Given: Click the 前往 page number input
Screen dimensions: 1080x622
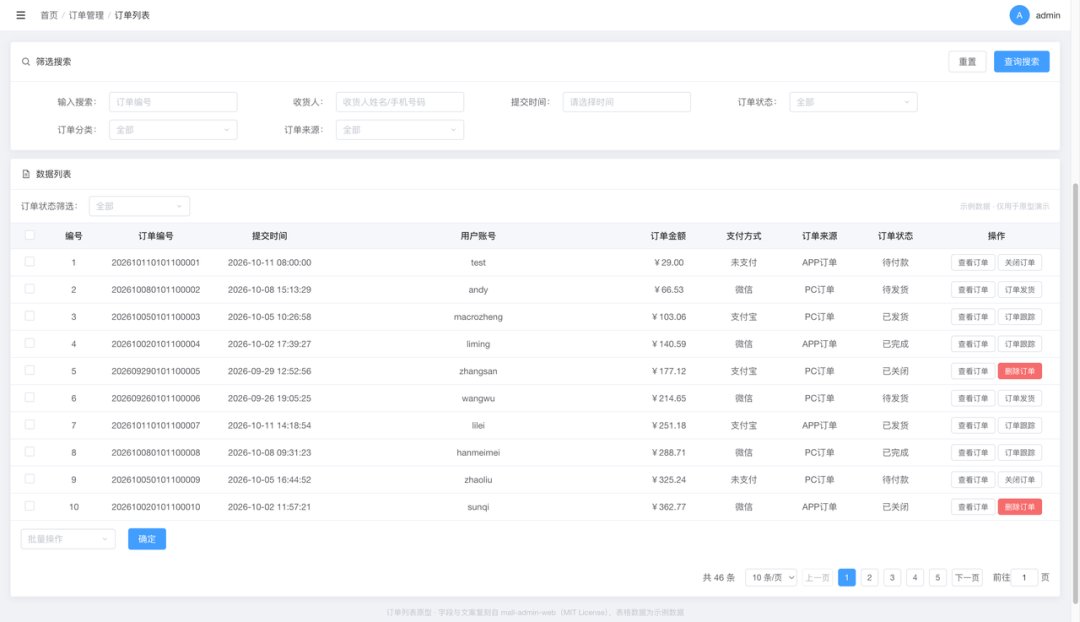Looking at the screenshot, I should (1024, 577).
